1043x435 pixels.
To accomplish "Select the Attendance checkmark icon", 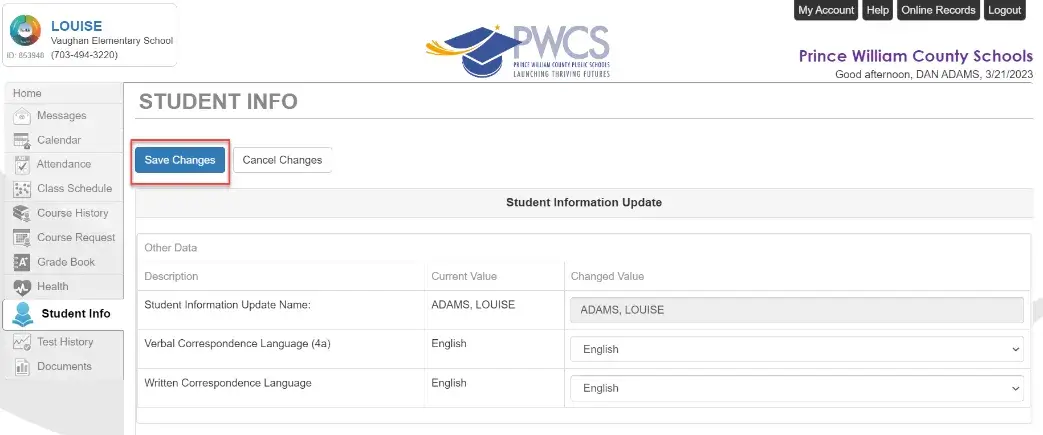I will pyautogui.click(x=22, y=164).
